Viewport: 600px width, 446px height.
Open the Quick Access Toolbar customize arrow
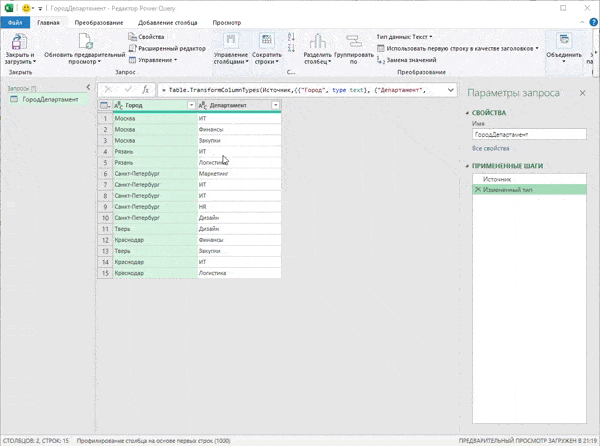[x=40, y=8]
